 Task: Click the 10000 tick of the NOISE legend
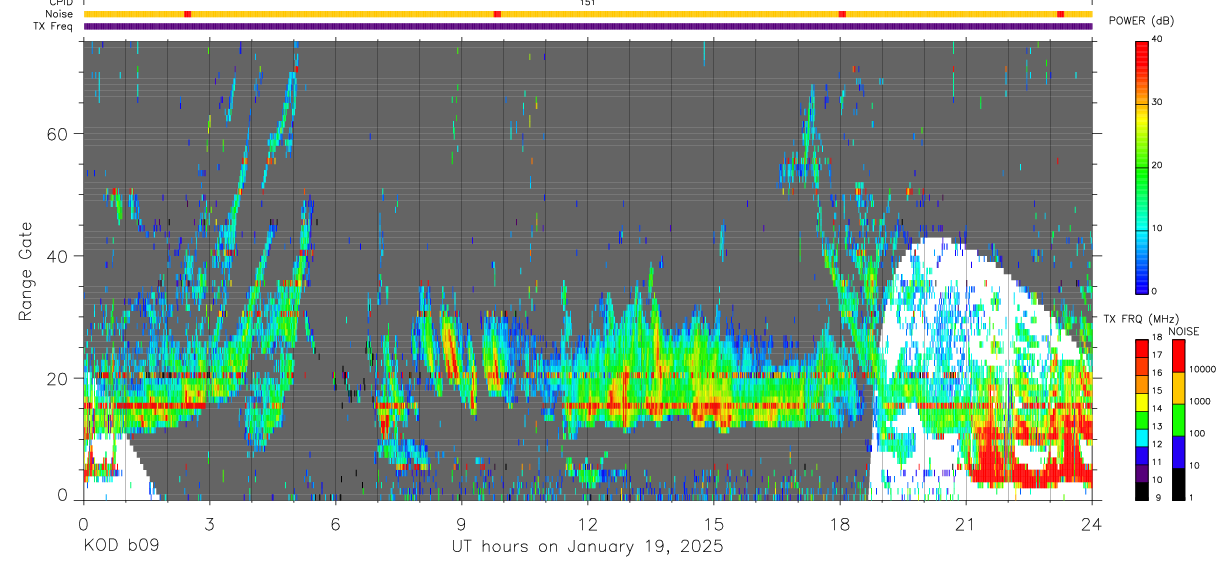[1201, 369]
